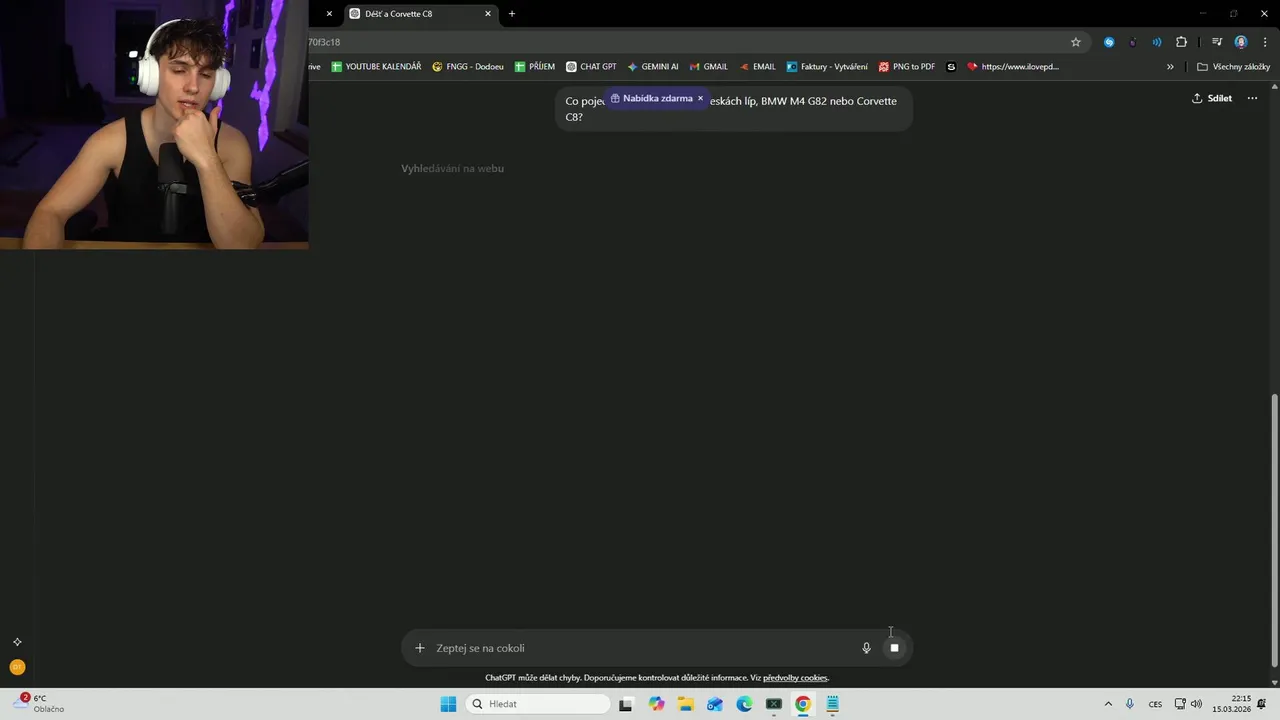Open the black S icon bookmark
Viewport: 1280px width, 720px height.
coord(951,67)
